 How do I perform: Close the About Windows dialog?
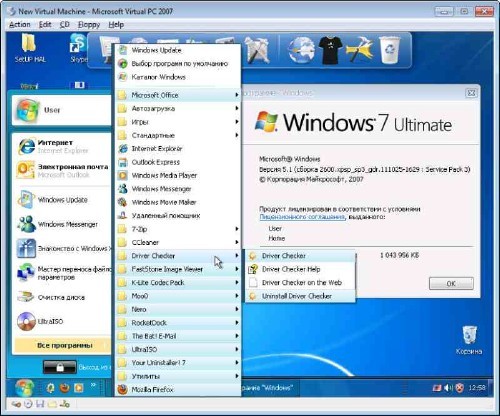pos(471,93)
